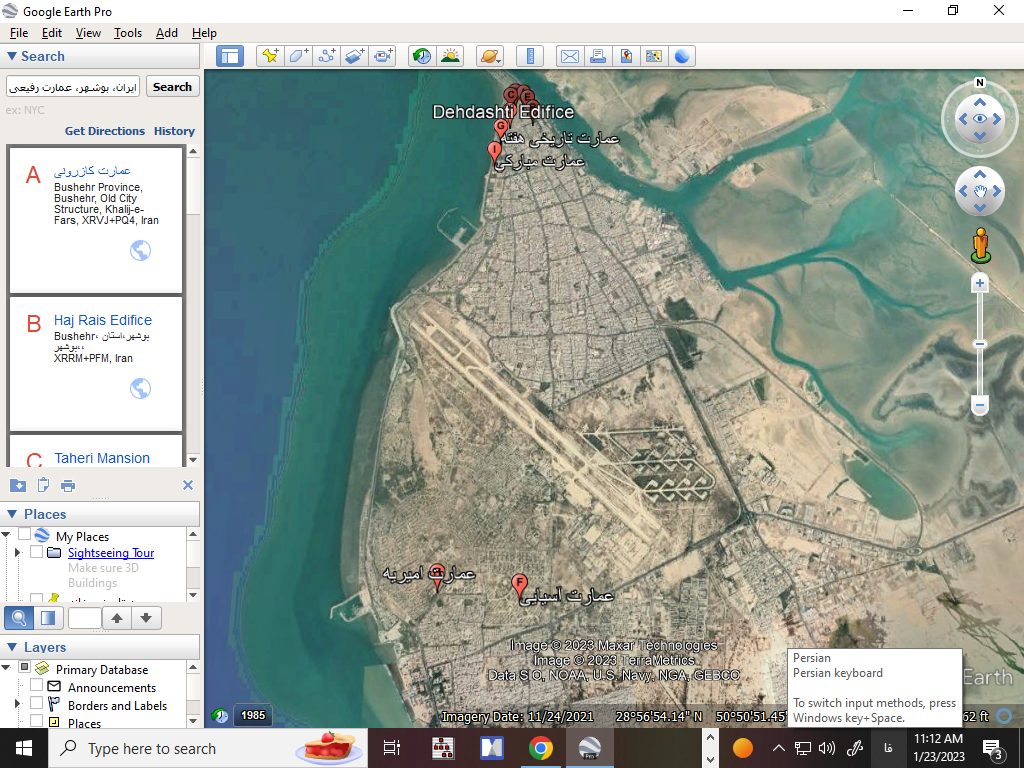Image resolution: width=1024 pixels, height=768 pixels.
Task: Check the Borders and Labels layer
Action: click(x=37, y=705)
